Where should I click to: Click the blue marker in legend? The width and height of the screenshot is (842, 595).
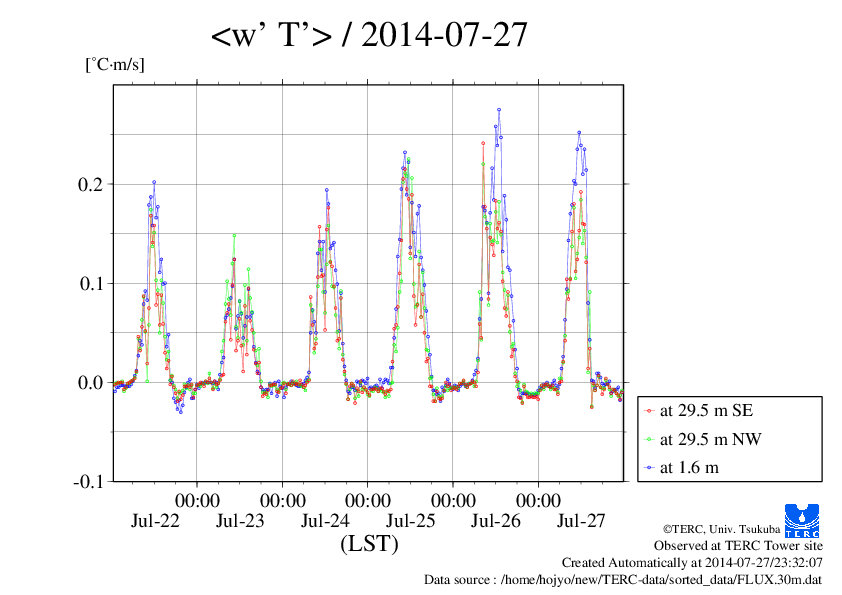649,468
